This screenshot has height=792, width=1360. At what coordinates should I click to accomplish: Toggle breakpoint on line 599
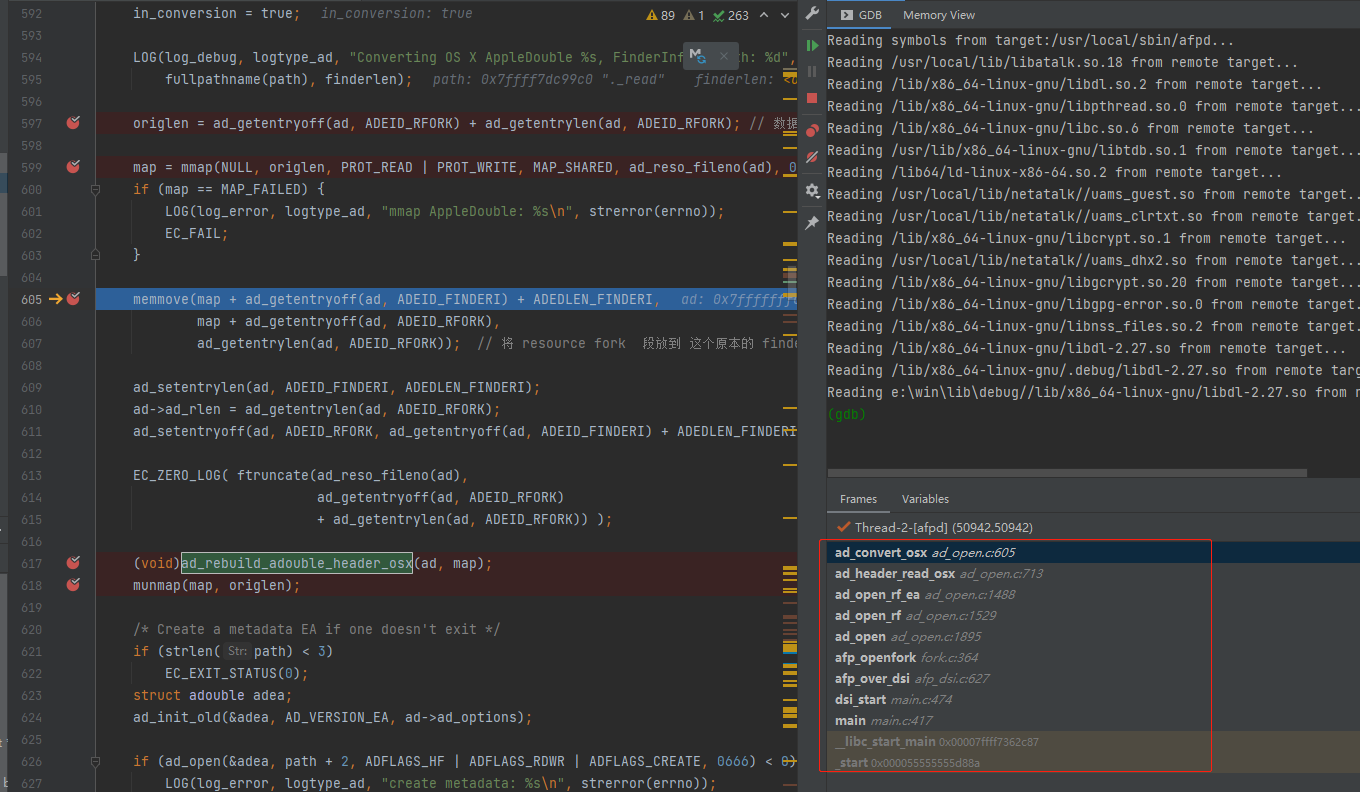(x=73, y=167)
